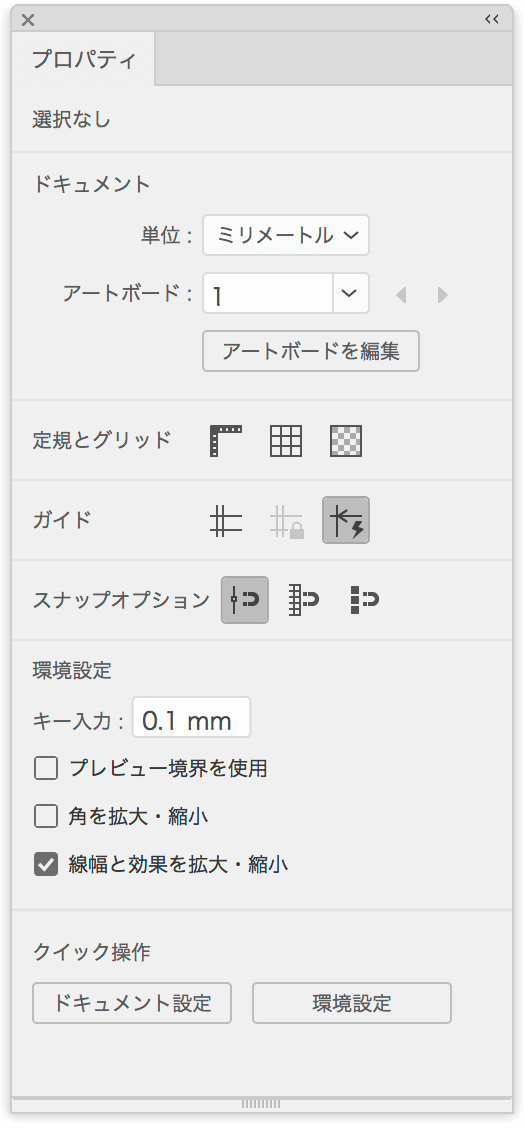The width and height of the screenshot is (524, 1128).
Task: Enable snap to pixel icon
Action: click(x=364, y=600)
